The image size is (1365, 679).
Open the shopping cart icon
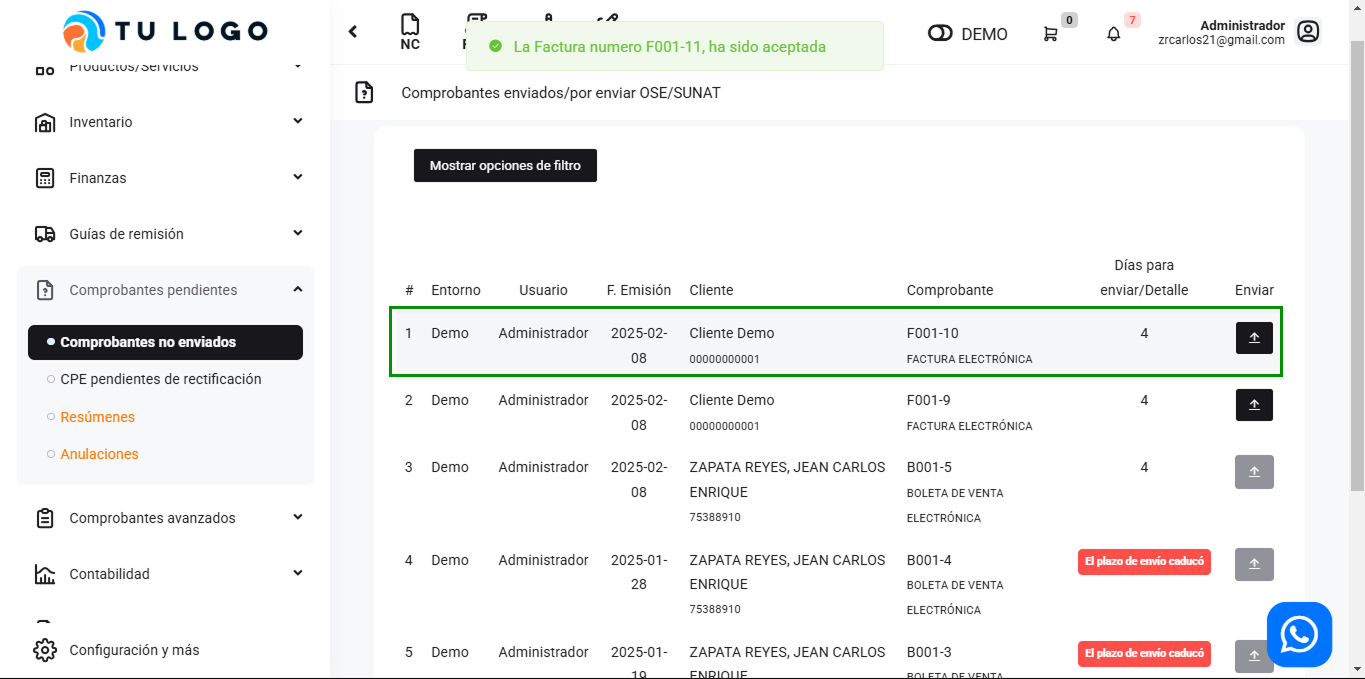[1050, 34]
